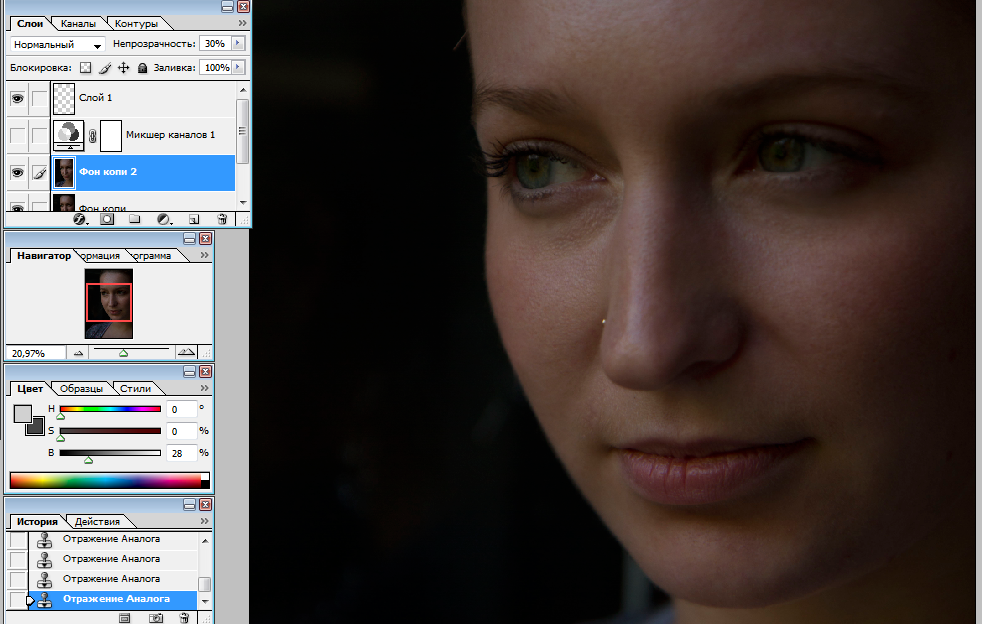The width and height of the screenshot is (982, 624).
Task: Click the B value field showing 28
Action: 182,453
